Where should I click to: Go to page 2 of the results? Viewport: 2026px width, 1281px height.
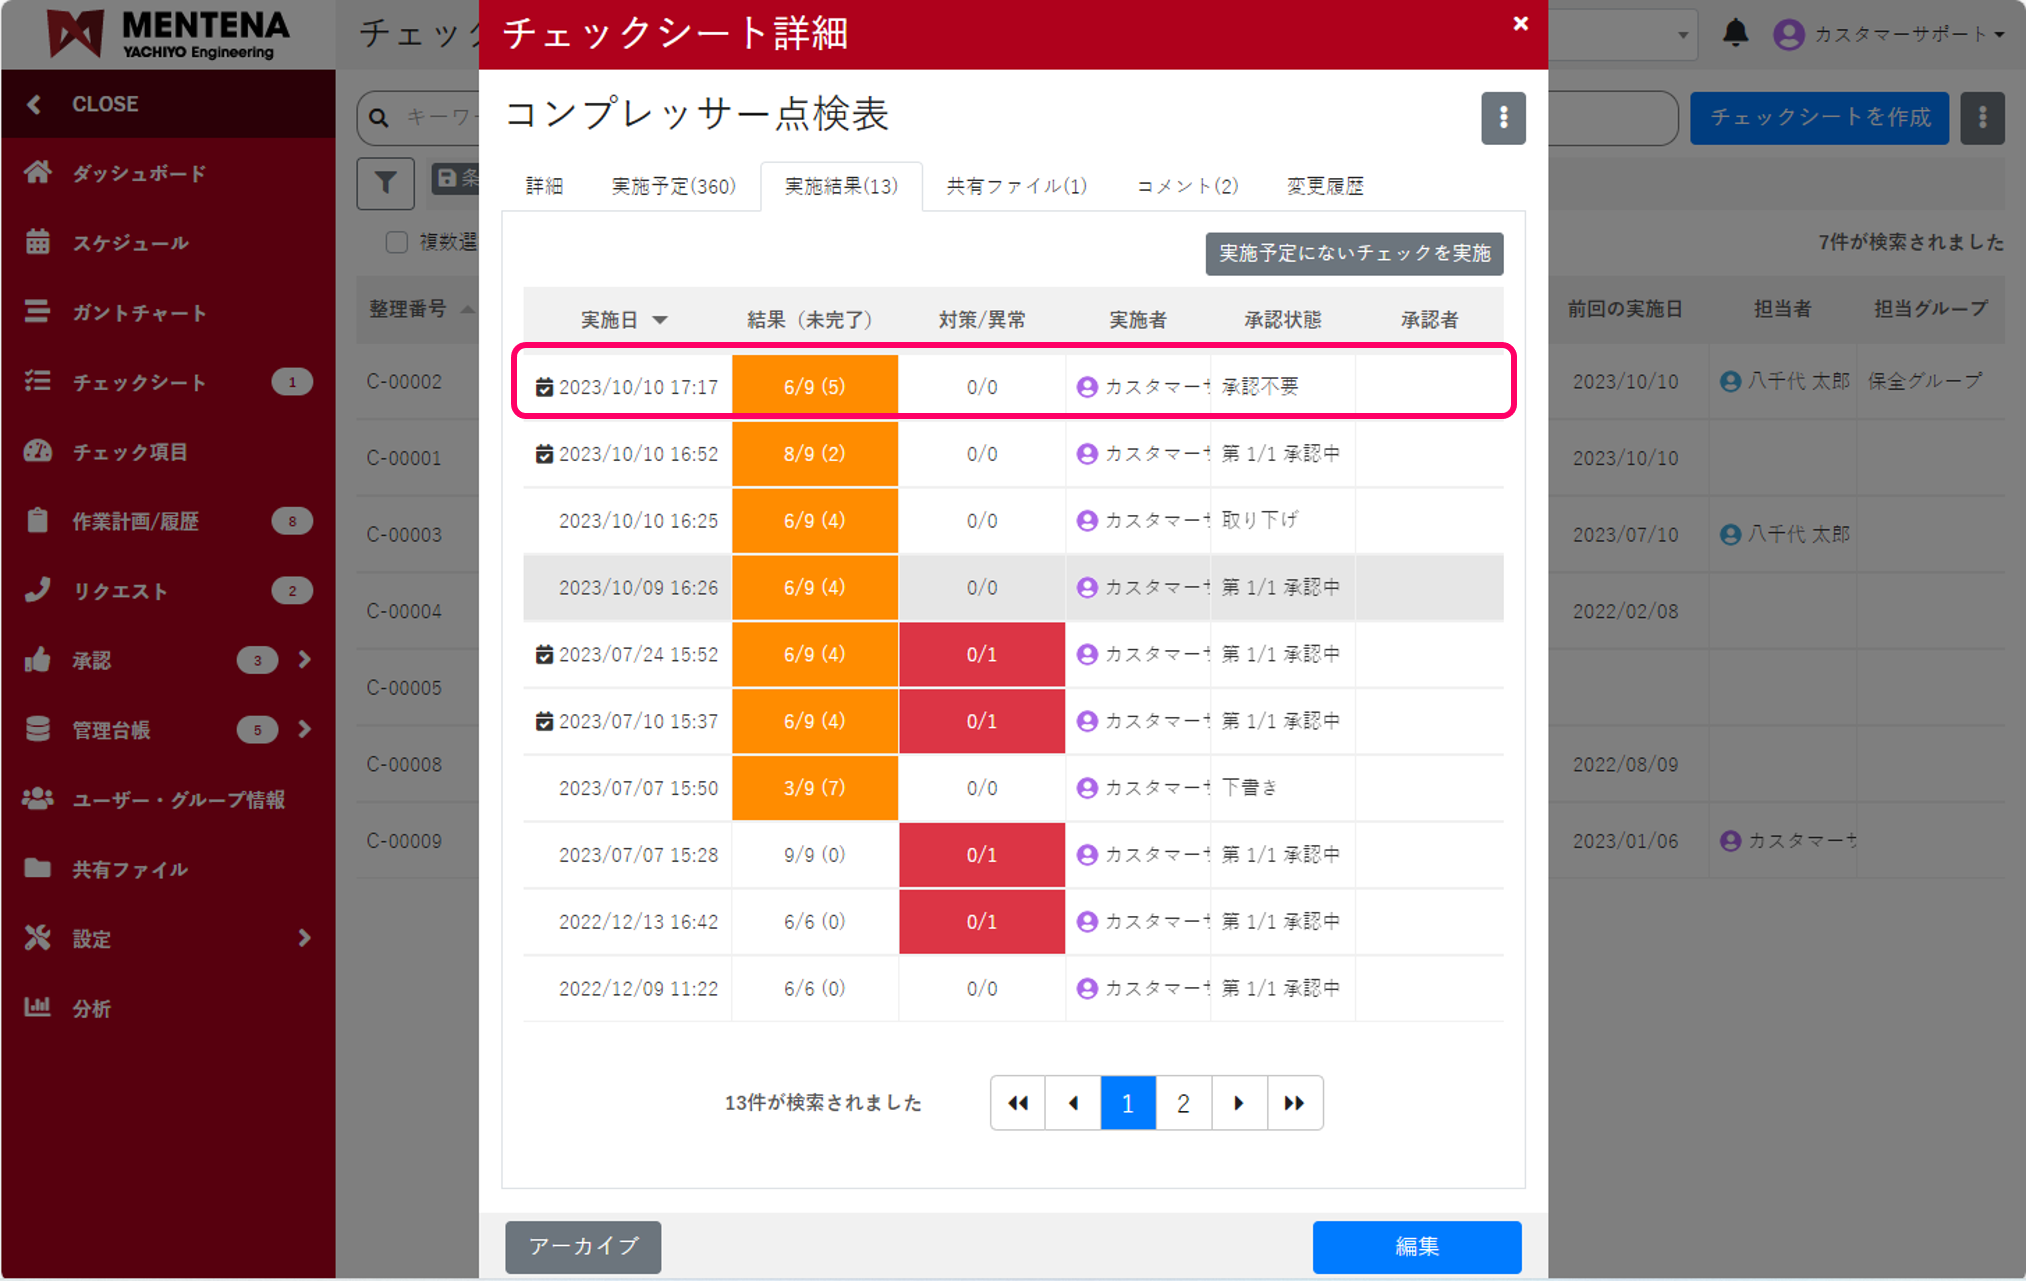tap(1183, 1103)
